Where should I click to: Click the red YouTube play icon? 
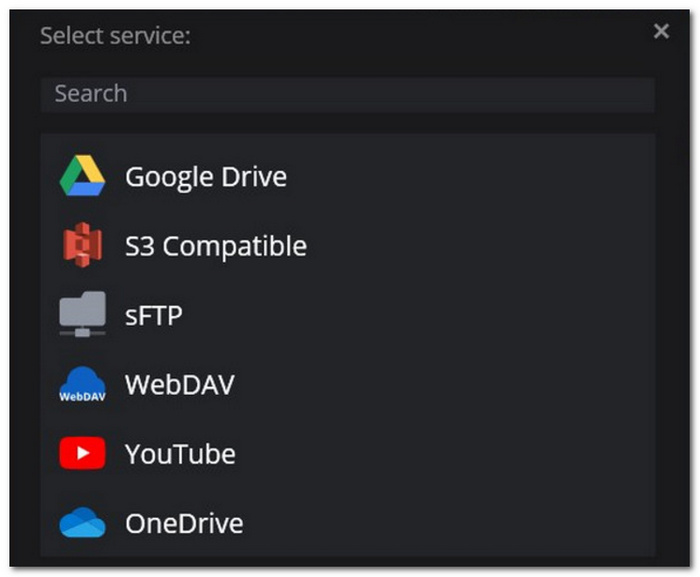tap(82, 454)
